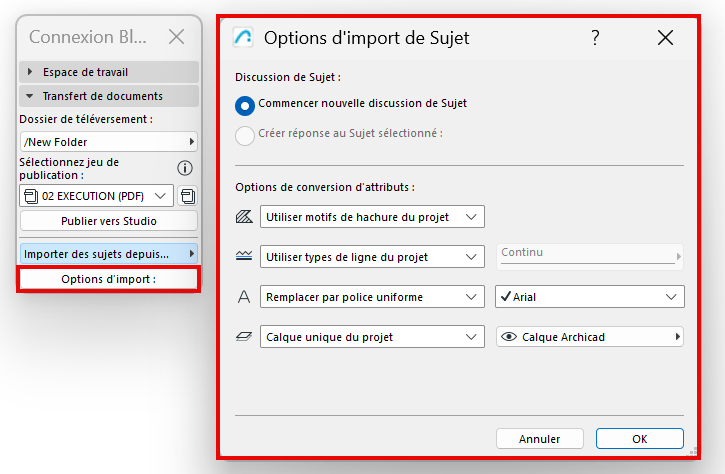Toggle the eye icon on Calque Archicad
This screenshot has height=474, width=725.
tap(509, 337)
